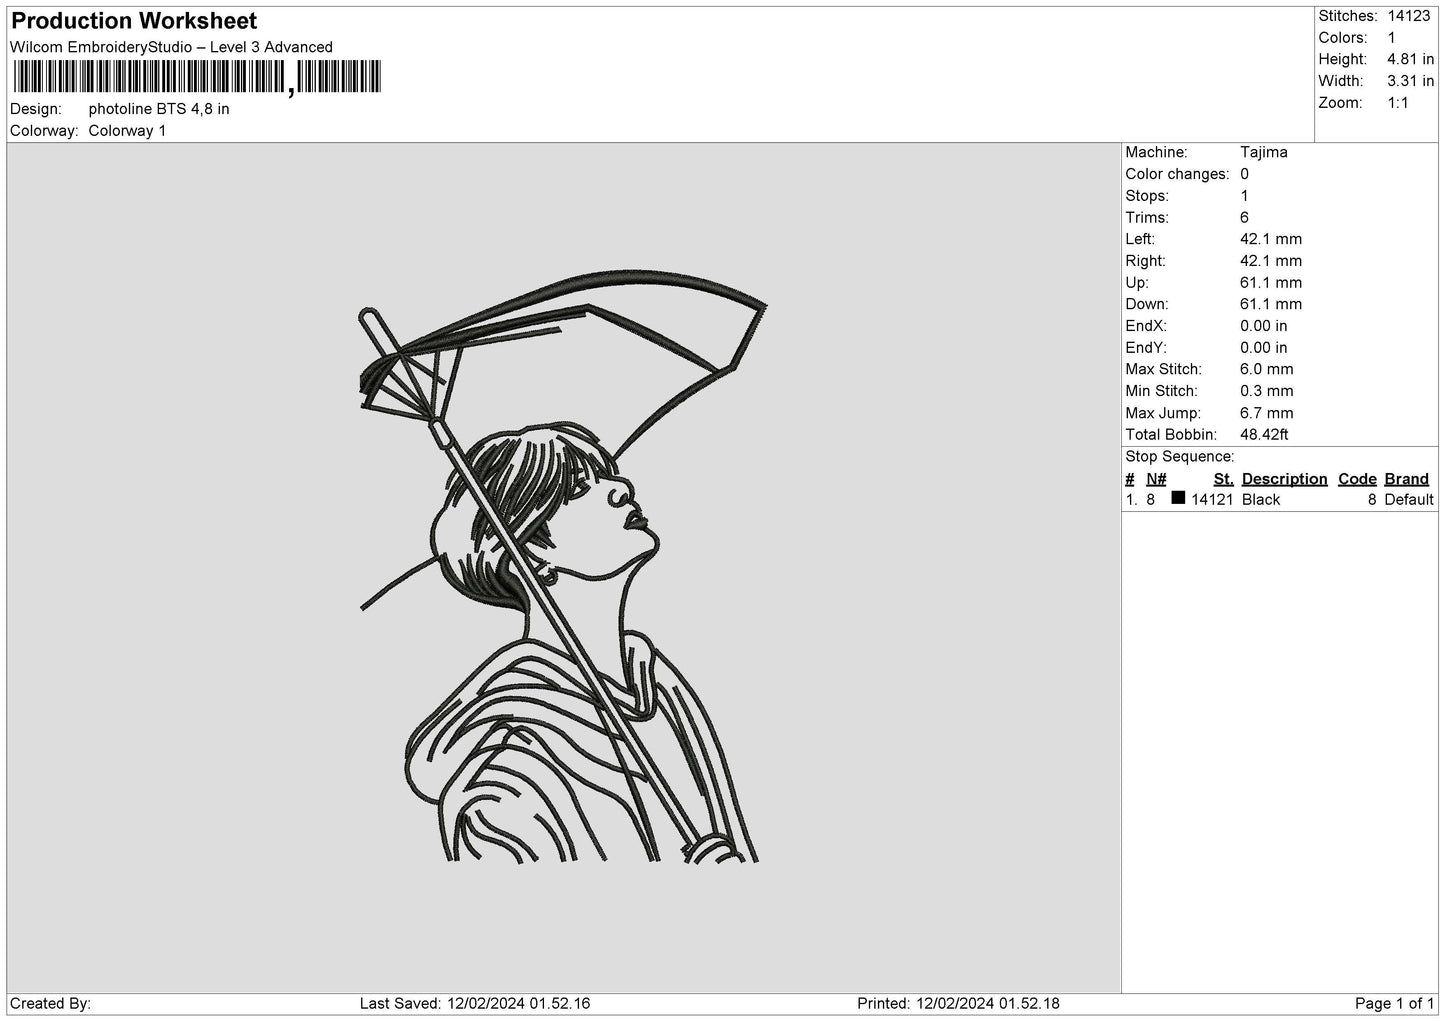The image size is (1445, 1021).
Task: Click the Max Stitch value 6.0 mm
Action: [x=1267, y=369]
